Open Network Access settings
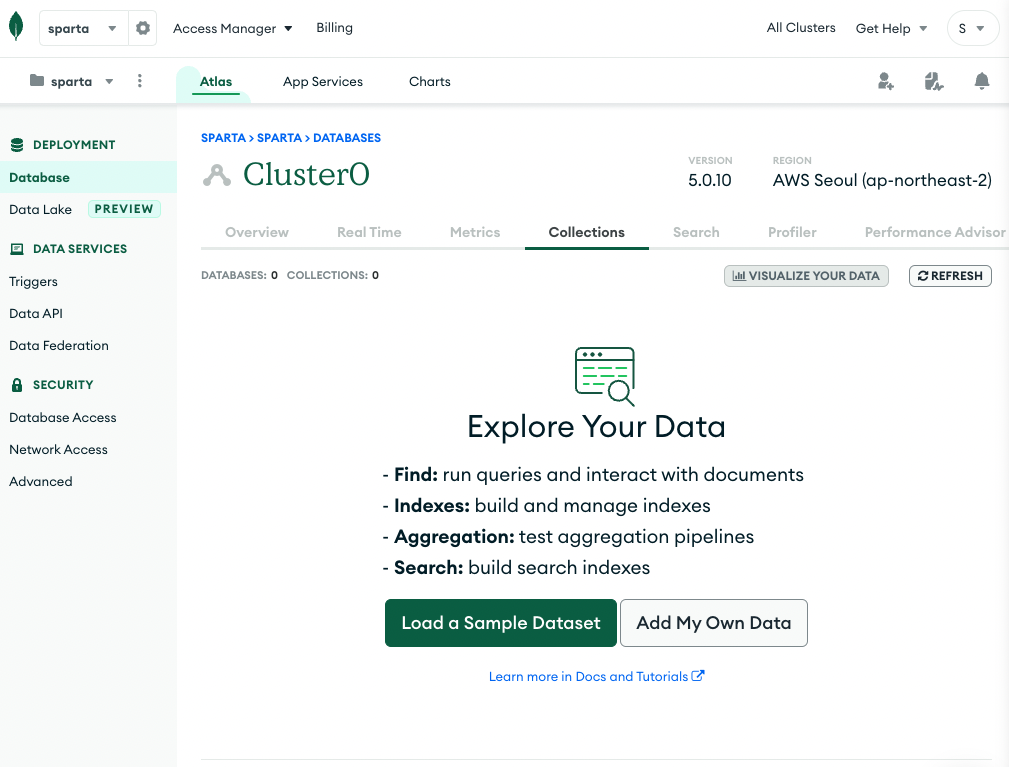The height and width of the screenshot is (767, 1009). [x=58, y=450]
